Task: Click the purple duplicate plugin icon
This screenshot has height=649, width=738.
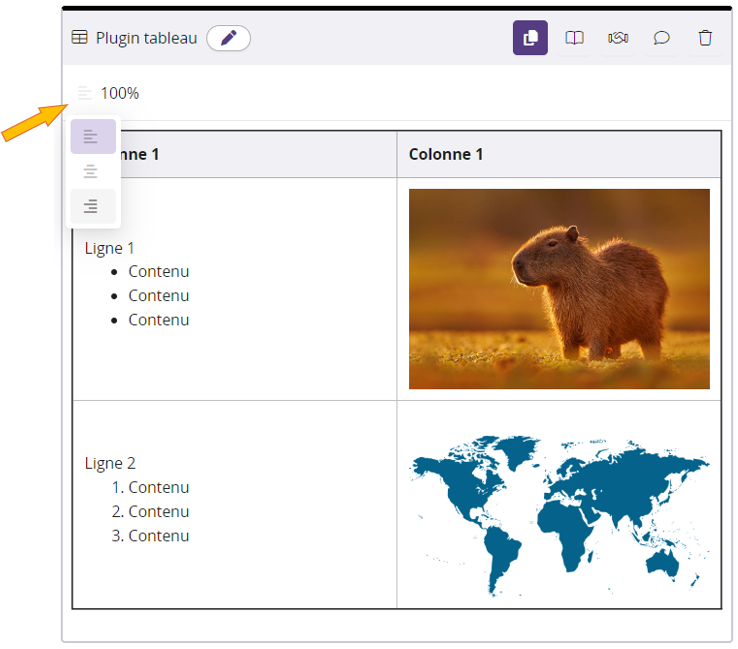Action: (x=530, y=38)
